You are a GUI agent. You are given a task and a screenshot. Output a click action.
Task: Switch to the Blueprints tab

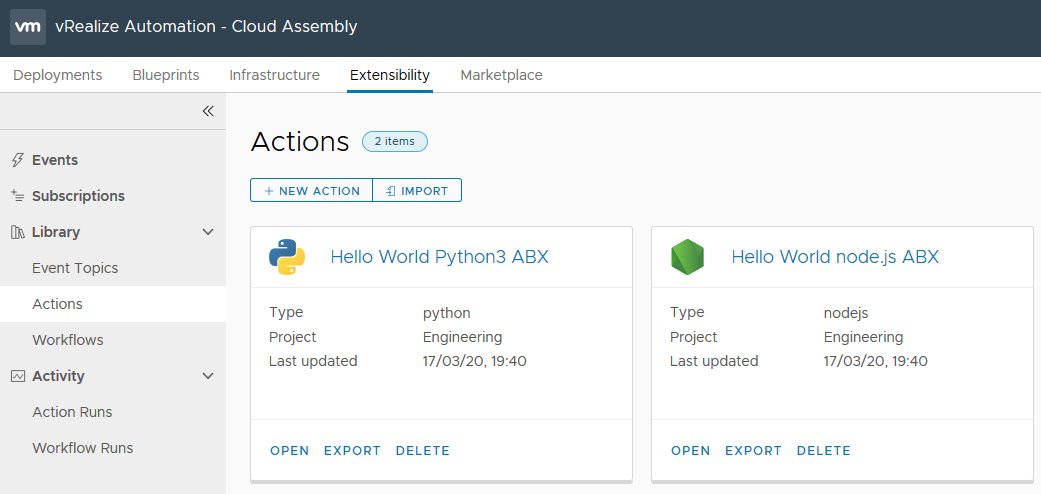tap(166, 75)
